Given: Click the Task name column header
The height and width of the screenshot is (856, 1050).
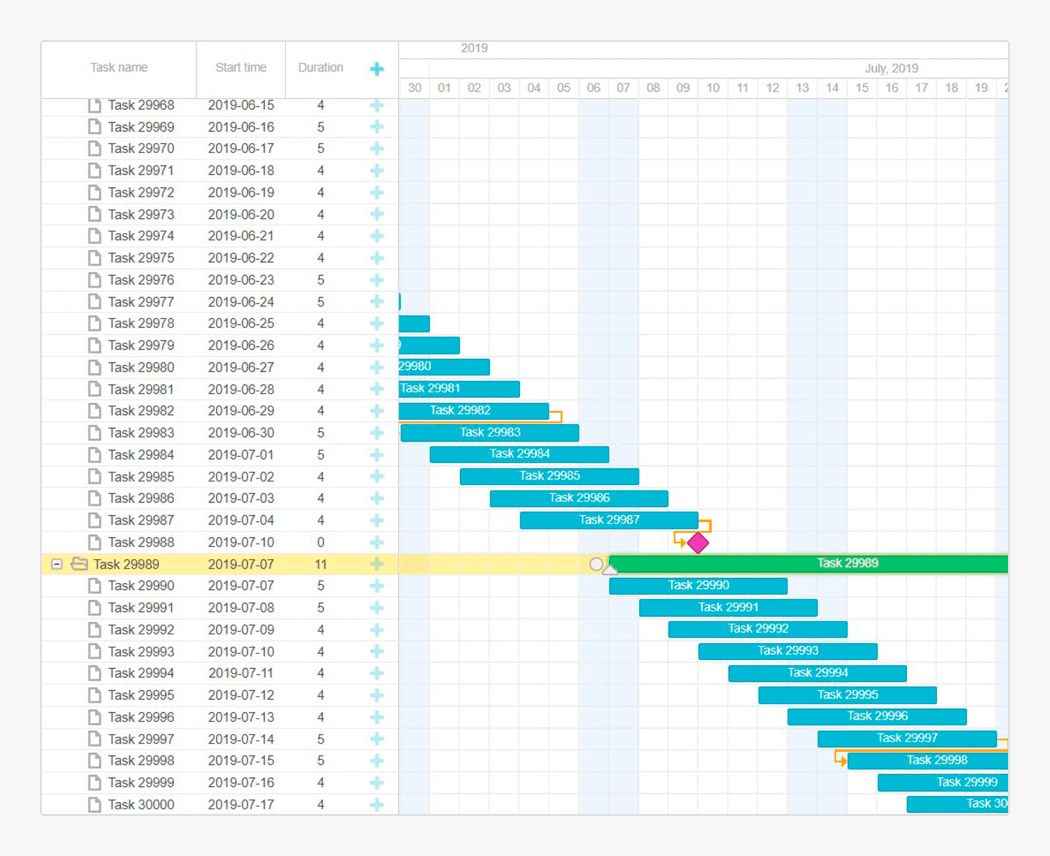Looking at the screenshot, I should [x=119, y=68].
